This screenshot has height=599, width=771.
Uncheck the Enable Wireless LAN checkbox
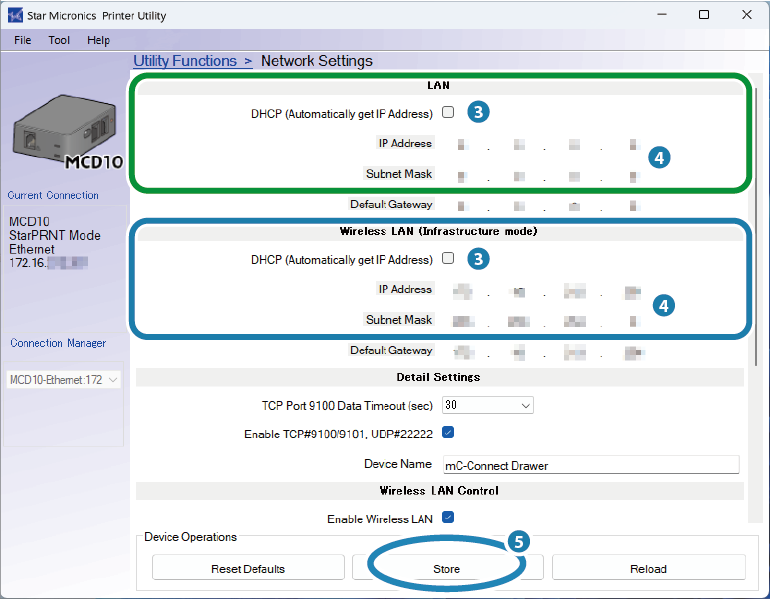448,518
